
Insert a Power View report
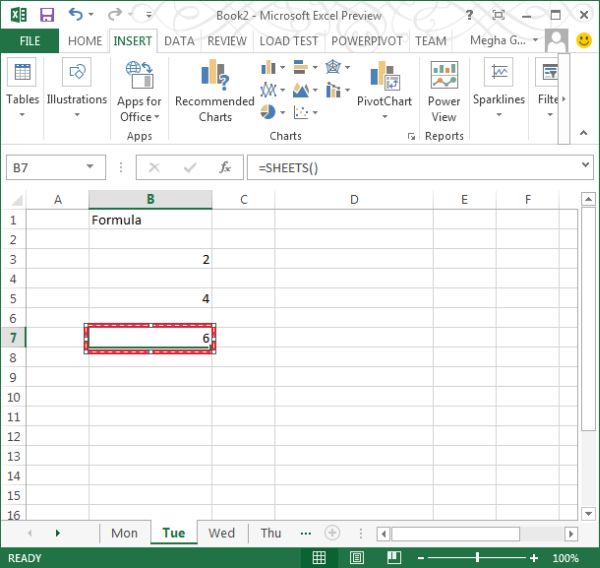click(444, 92)
